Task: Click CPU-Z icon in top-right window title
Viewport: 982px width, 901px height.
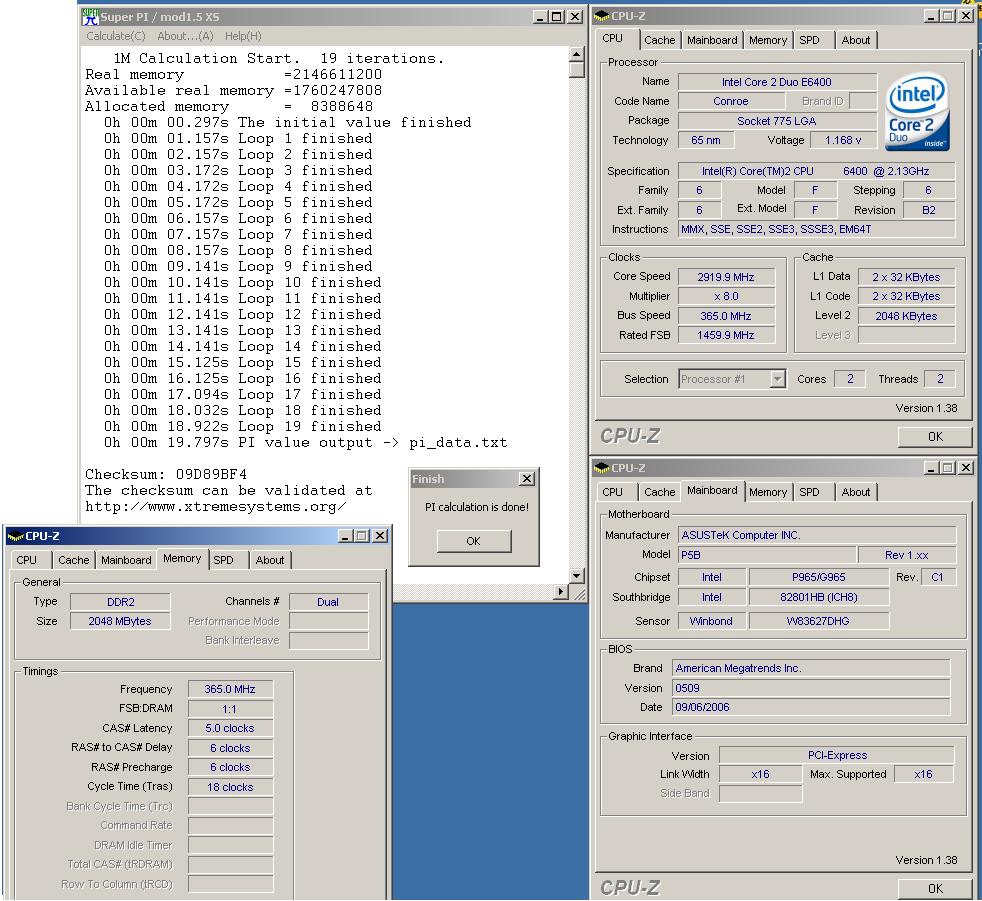Action: pos(602,16)
